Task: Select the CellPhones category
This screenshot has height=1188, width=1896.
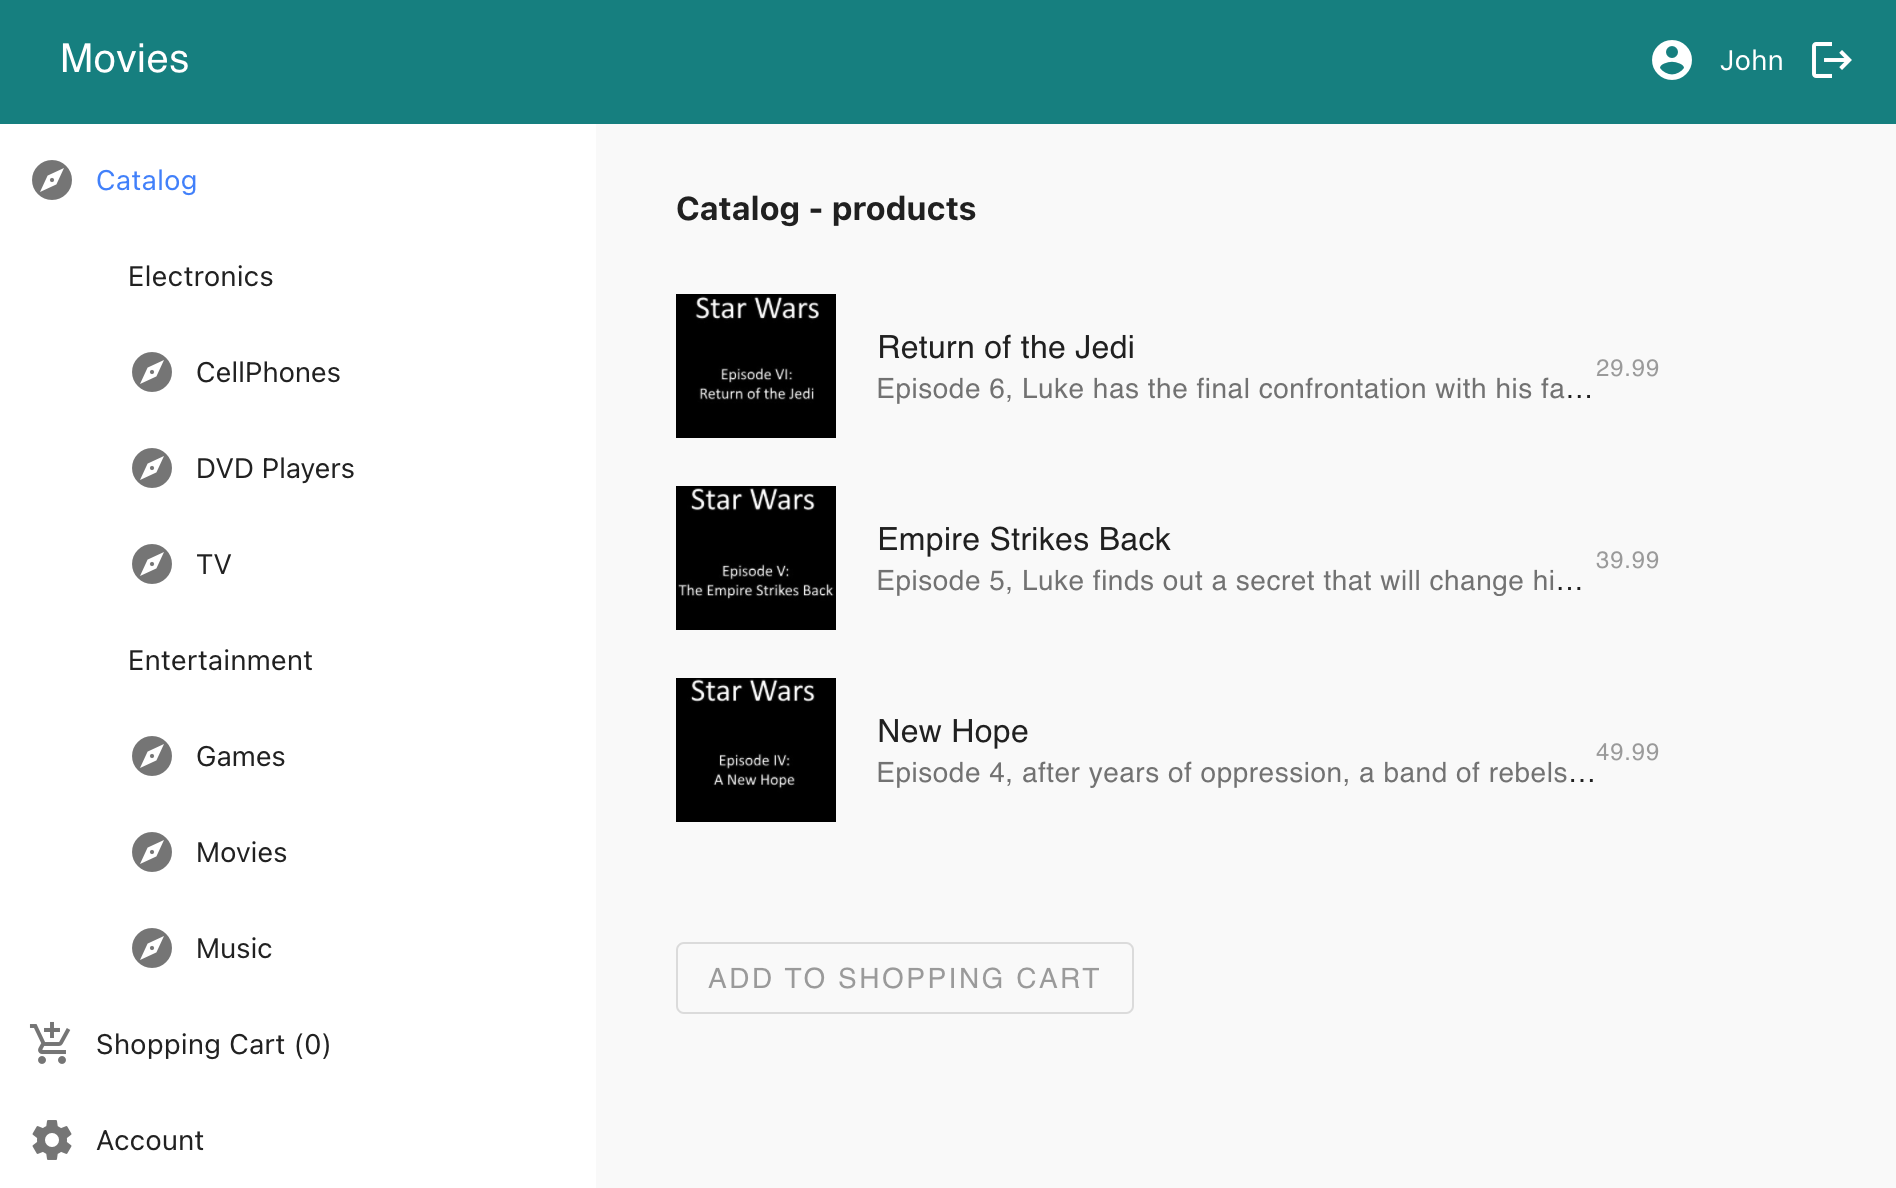Action: click(268, 372)
